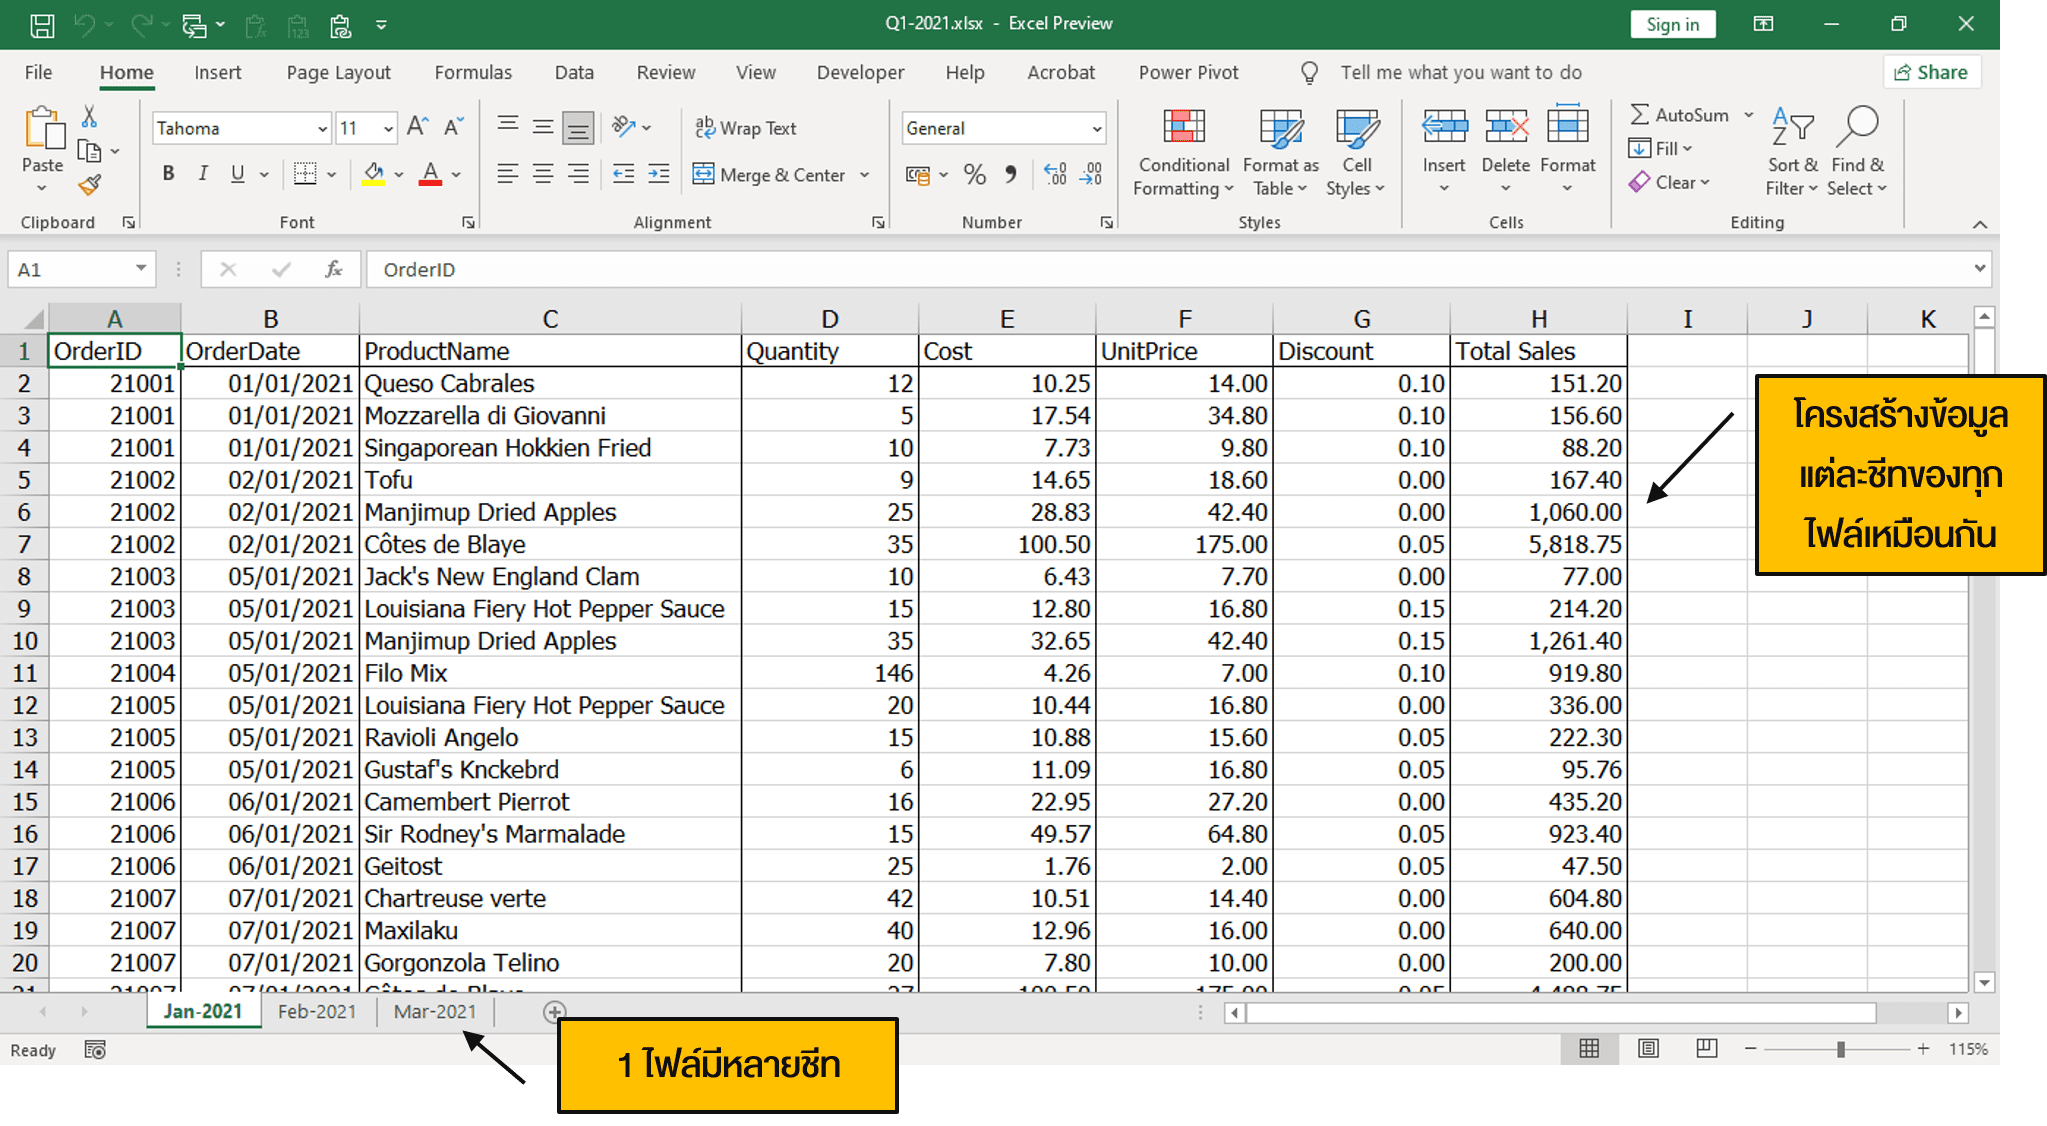This screenshot has height=1126, width=2047.
Task: Select Format as Table
Action: (x=1279, y=150)
